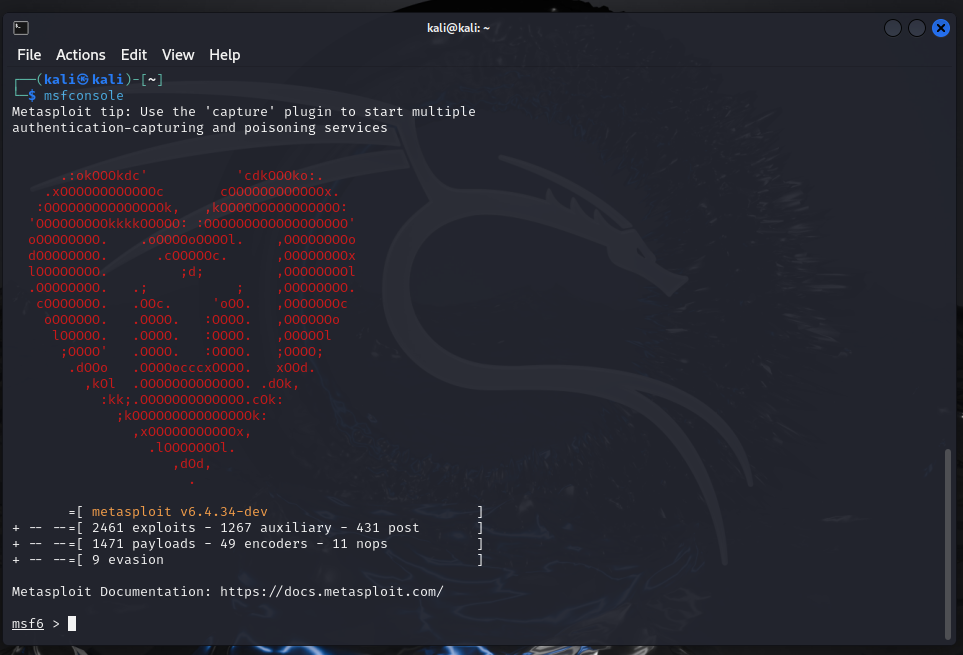This screenshot has height=655, width=963.
Task: Open the View menu
Action: tap(178, 55)
